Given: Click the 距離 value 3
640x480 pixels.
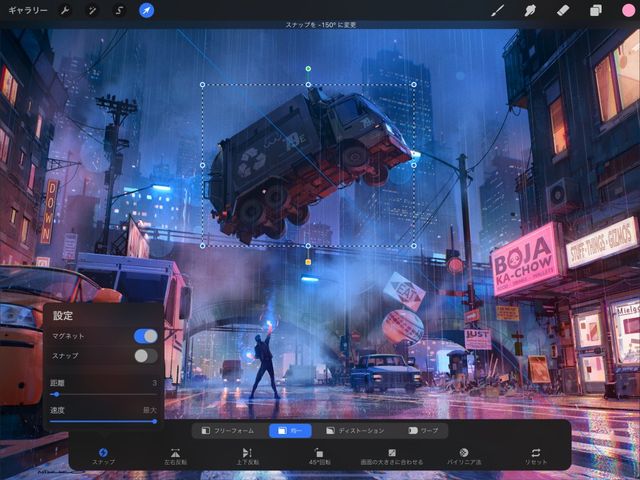Looking at the screenshot, I should coord(154,383).
